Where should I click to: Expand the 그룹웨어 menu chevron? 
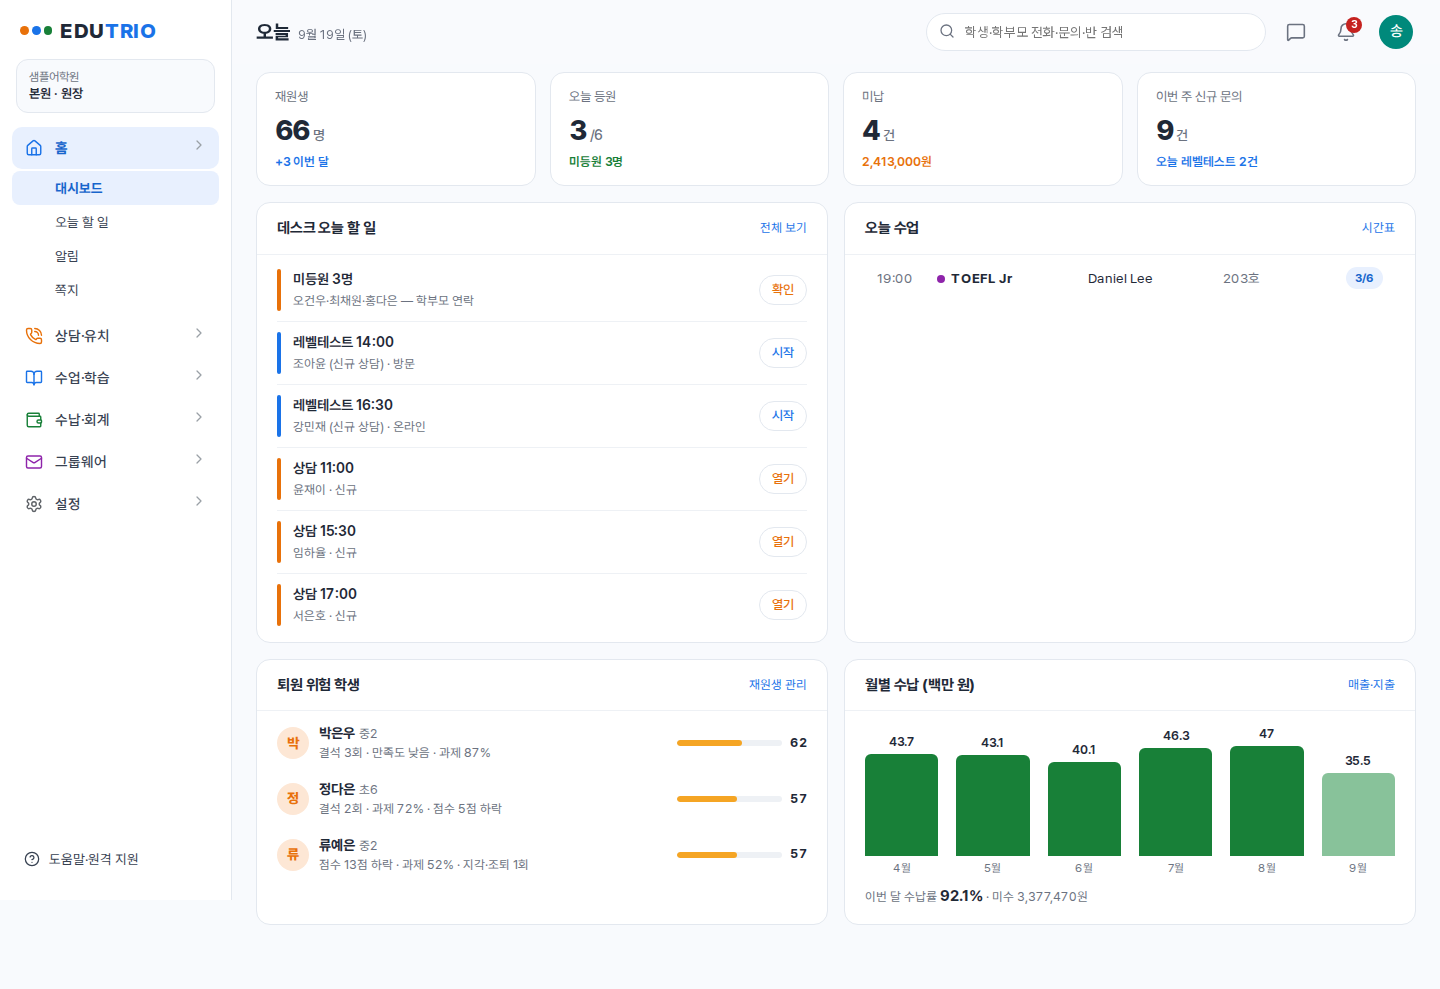[199, 459]
